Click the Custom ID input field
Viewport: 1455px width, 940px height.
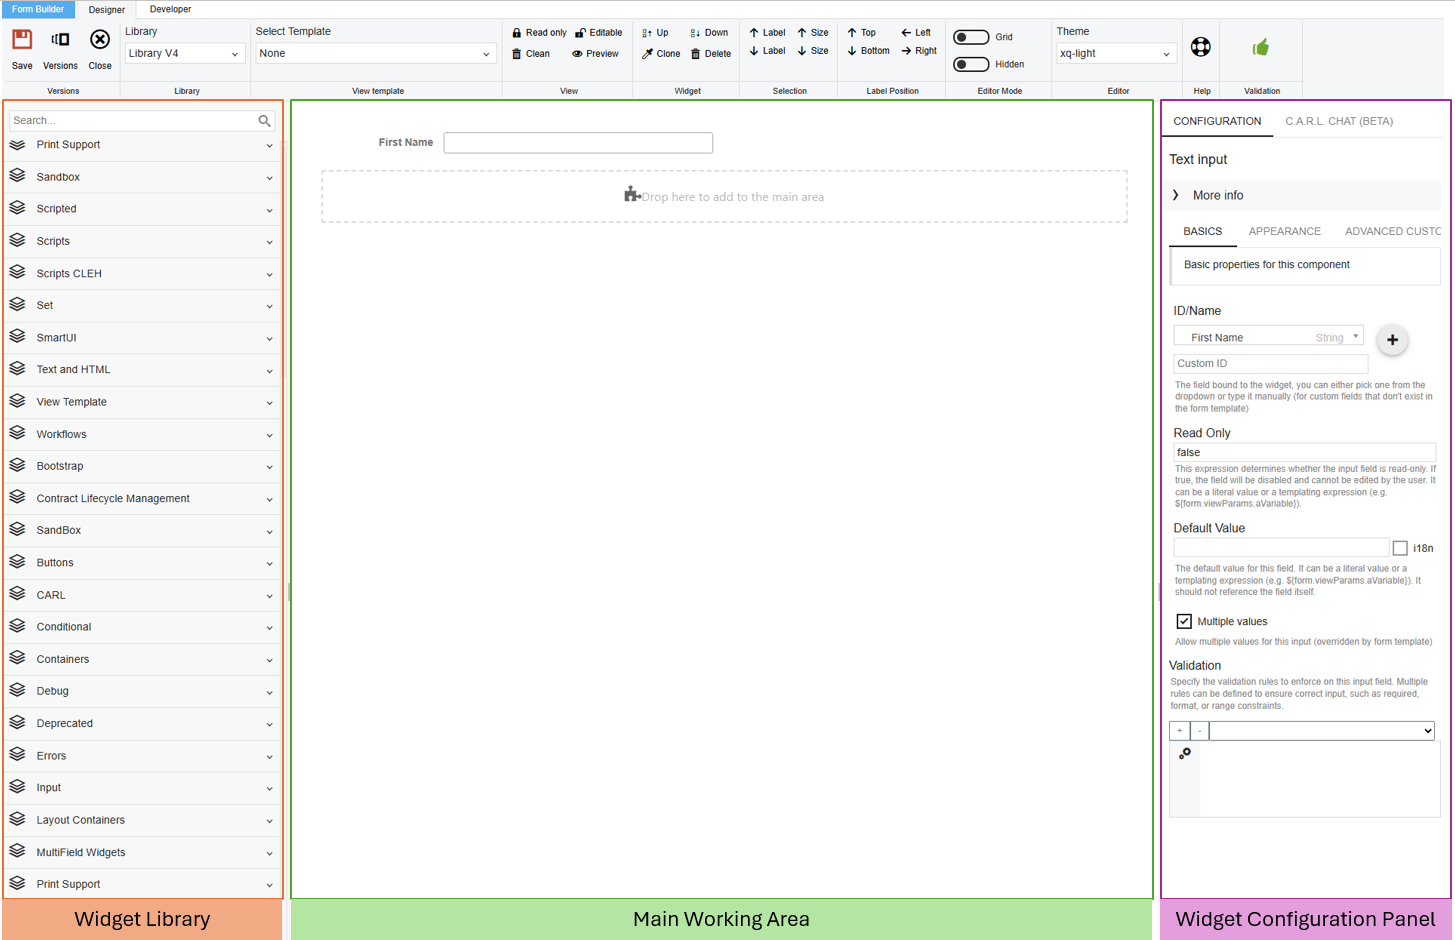[x=1270, y=364]
